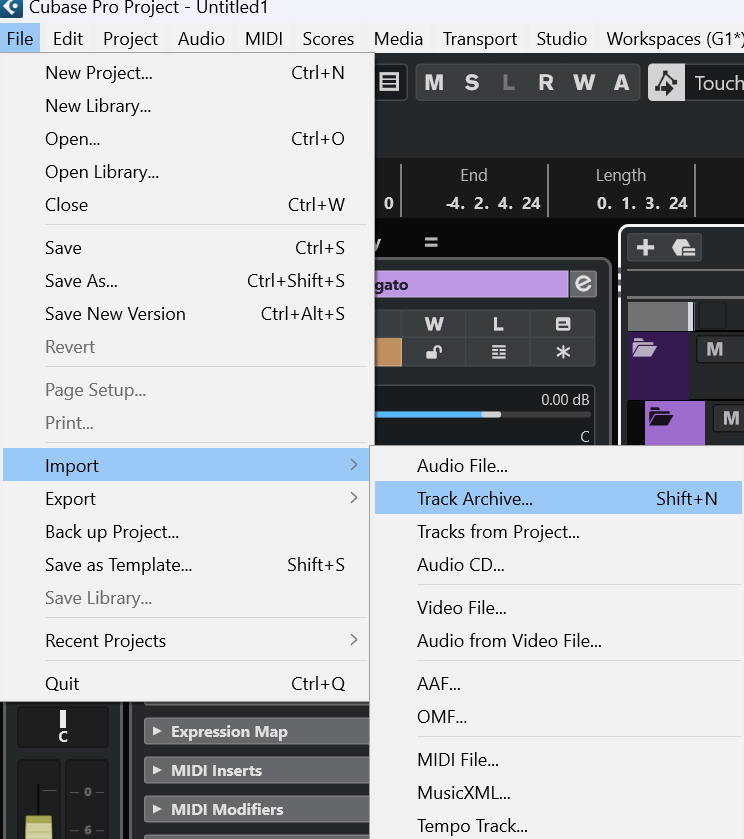Choose Open... in the File menu

186,139
